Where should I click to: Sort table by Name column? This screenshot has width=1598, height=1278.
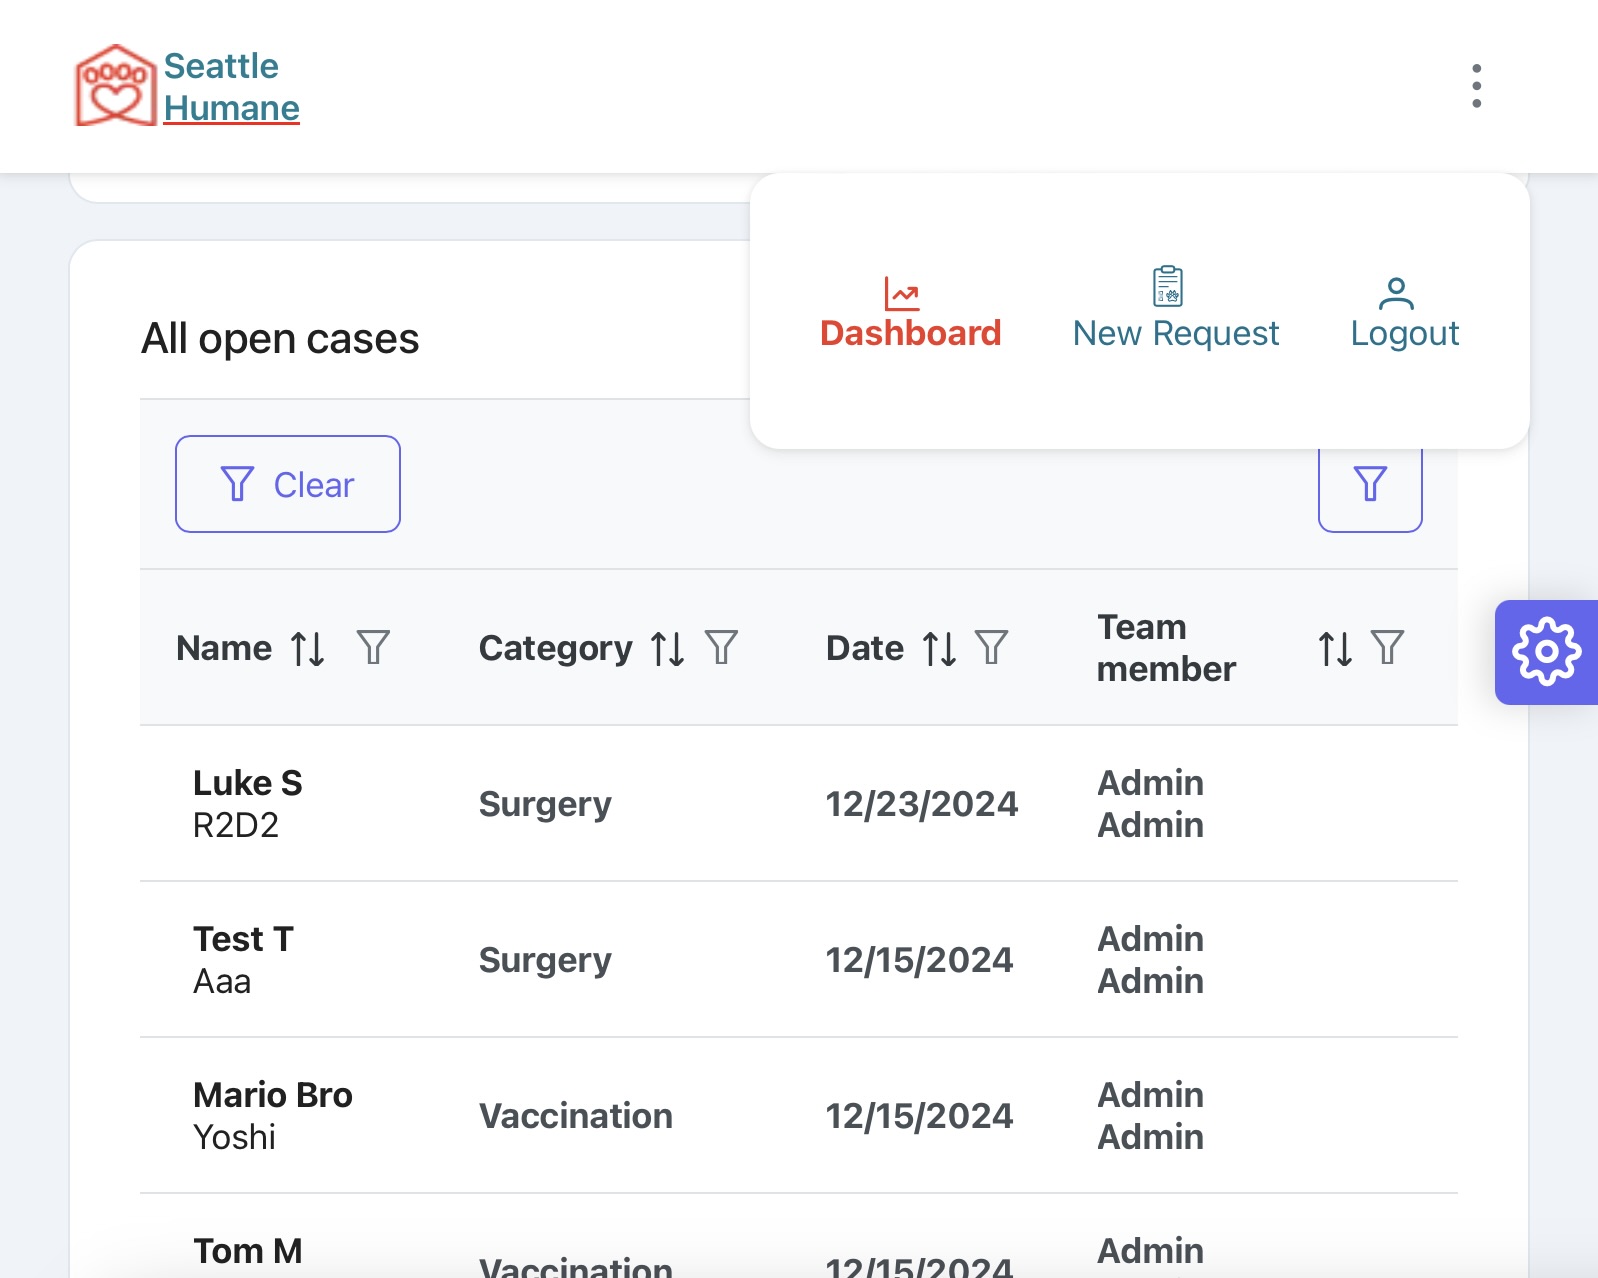[x=308, y=648]
